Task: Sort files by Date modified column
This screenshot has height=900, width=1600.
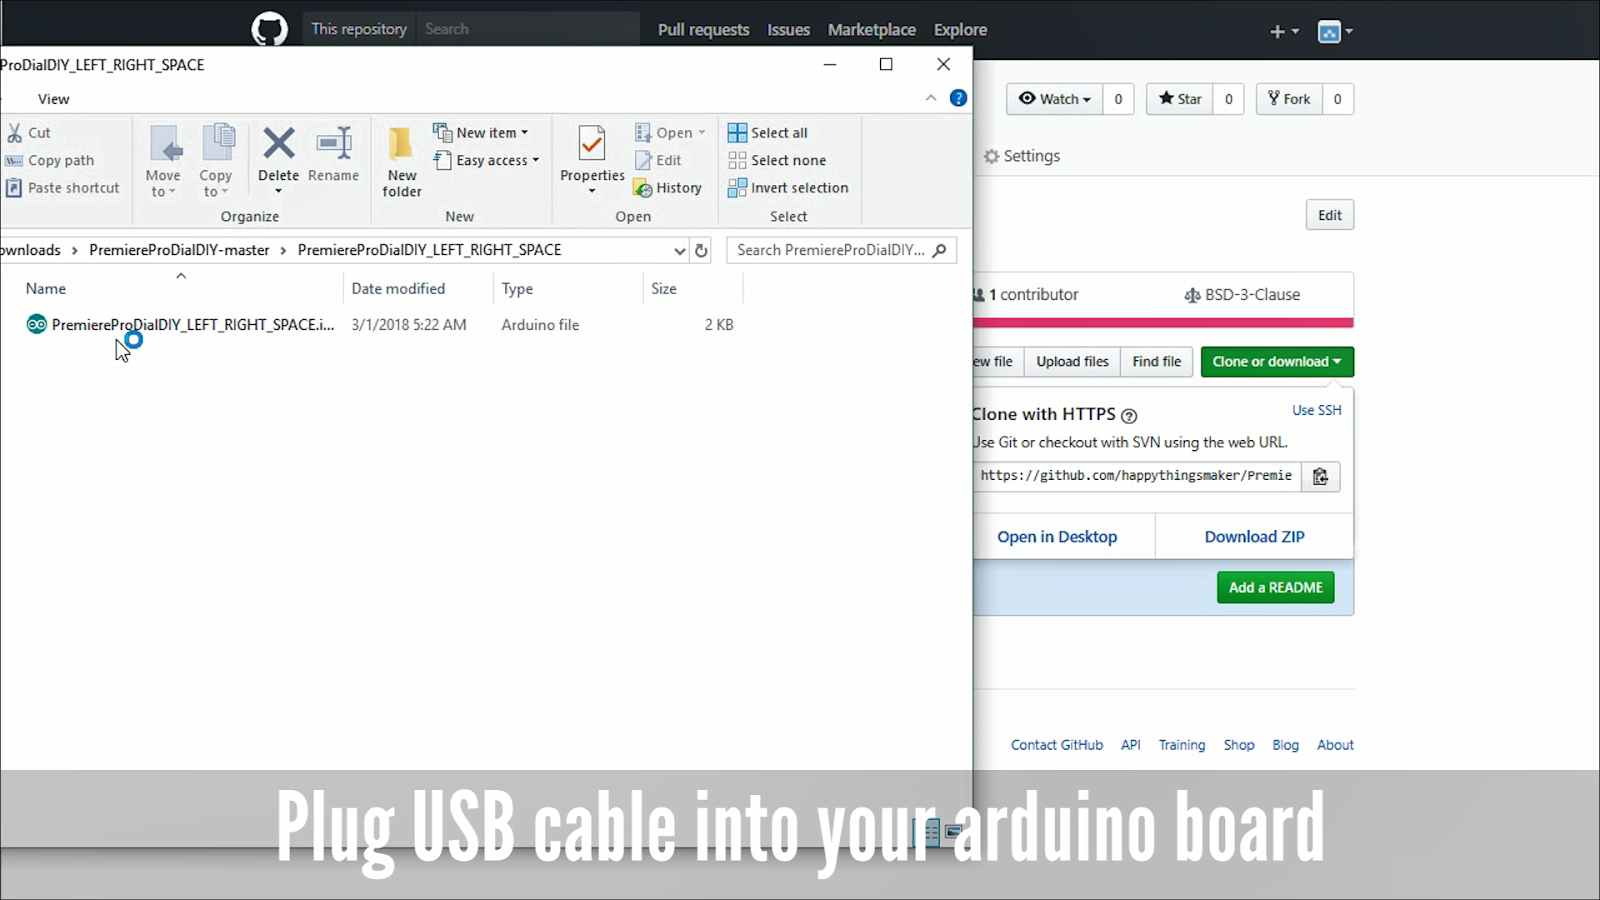Action: [x=398, y=288]
